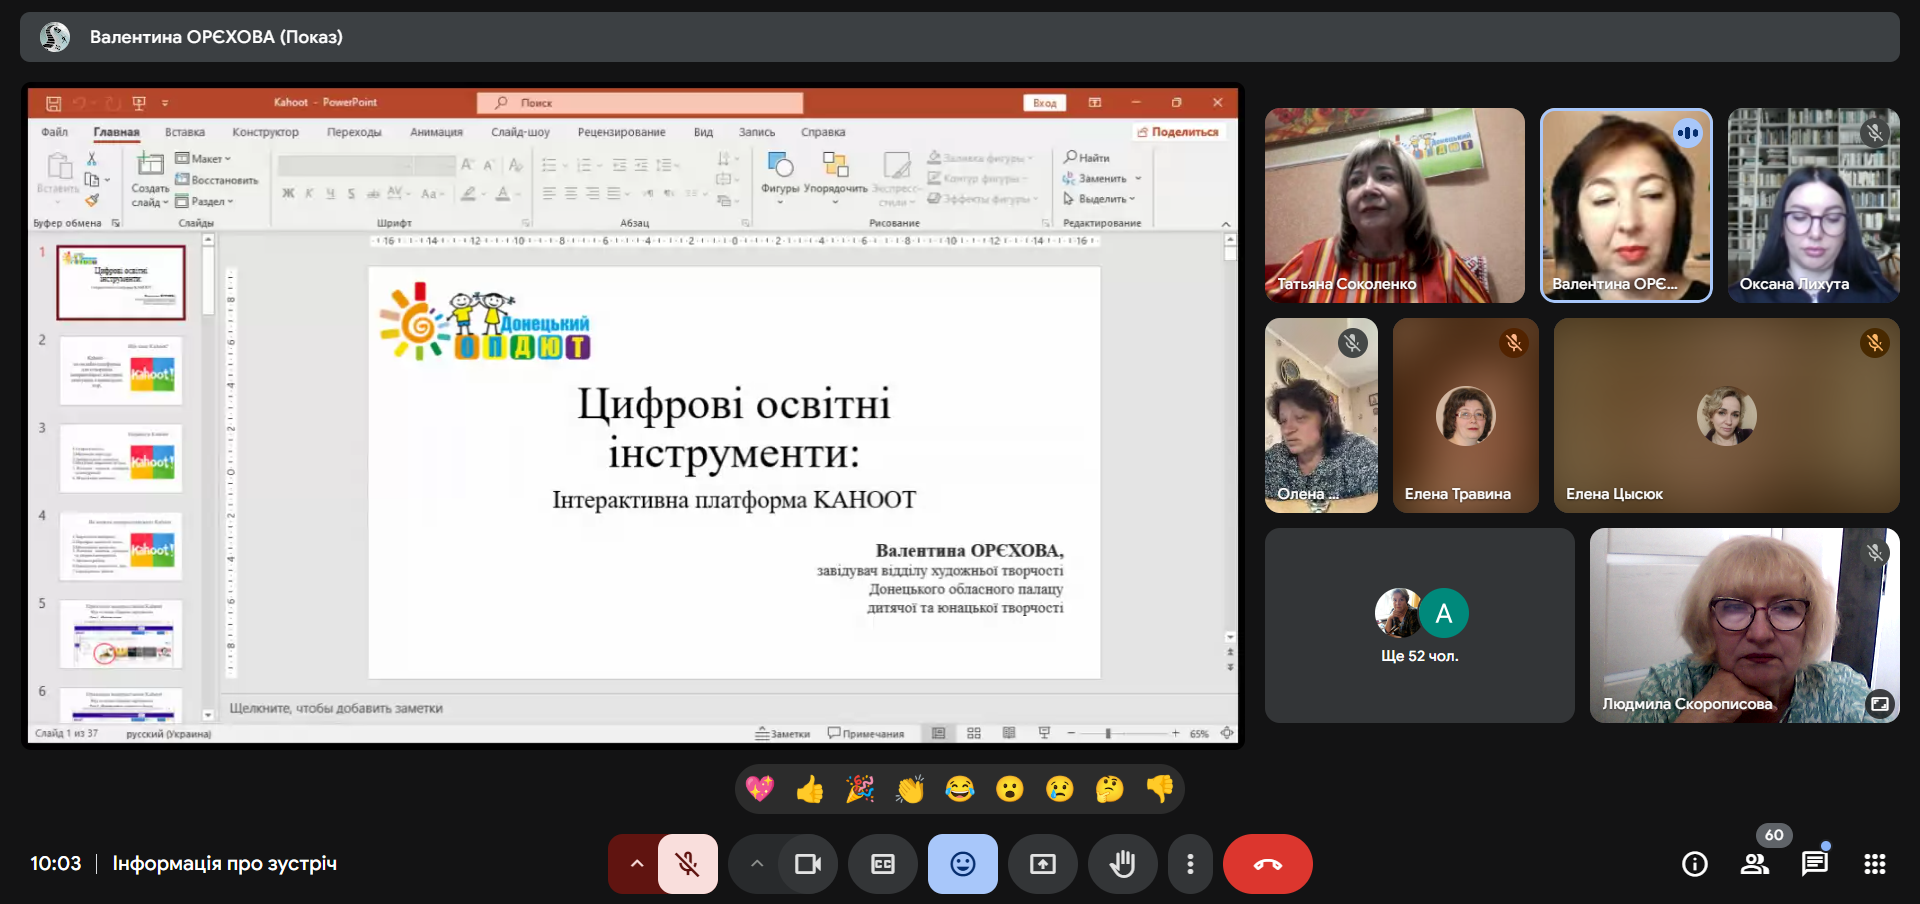Click the Вход sign-in button
The height and width of the screenshot is (904, 1920).
[x=1045, y=102]
